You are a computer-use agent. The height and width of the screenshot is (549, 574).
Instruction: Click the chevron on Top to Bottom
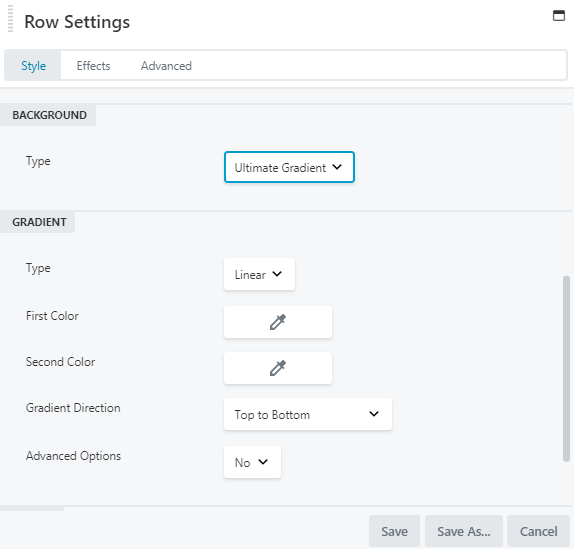pyautogui.click(x=374, y=414)
